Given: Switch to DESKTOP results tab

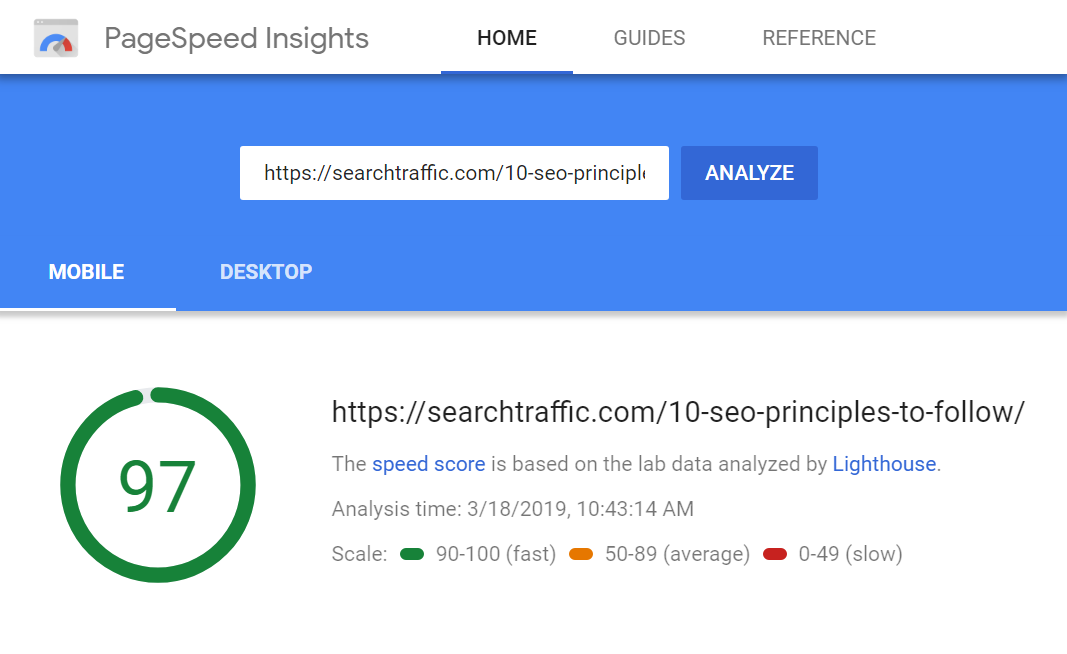Looking at the screenshot, I should [266, 272].
